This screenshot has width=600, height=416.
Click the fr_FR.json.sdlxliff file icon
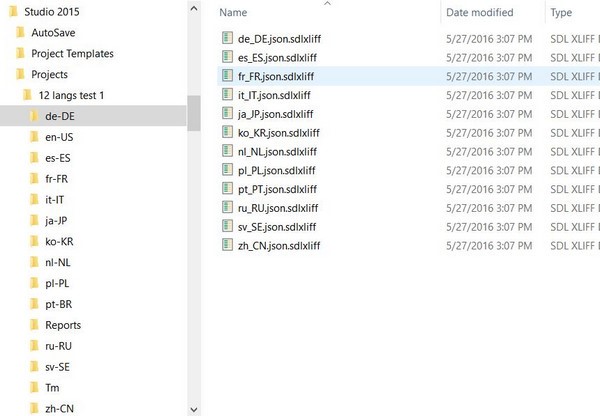[227, 75]
